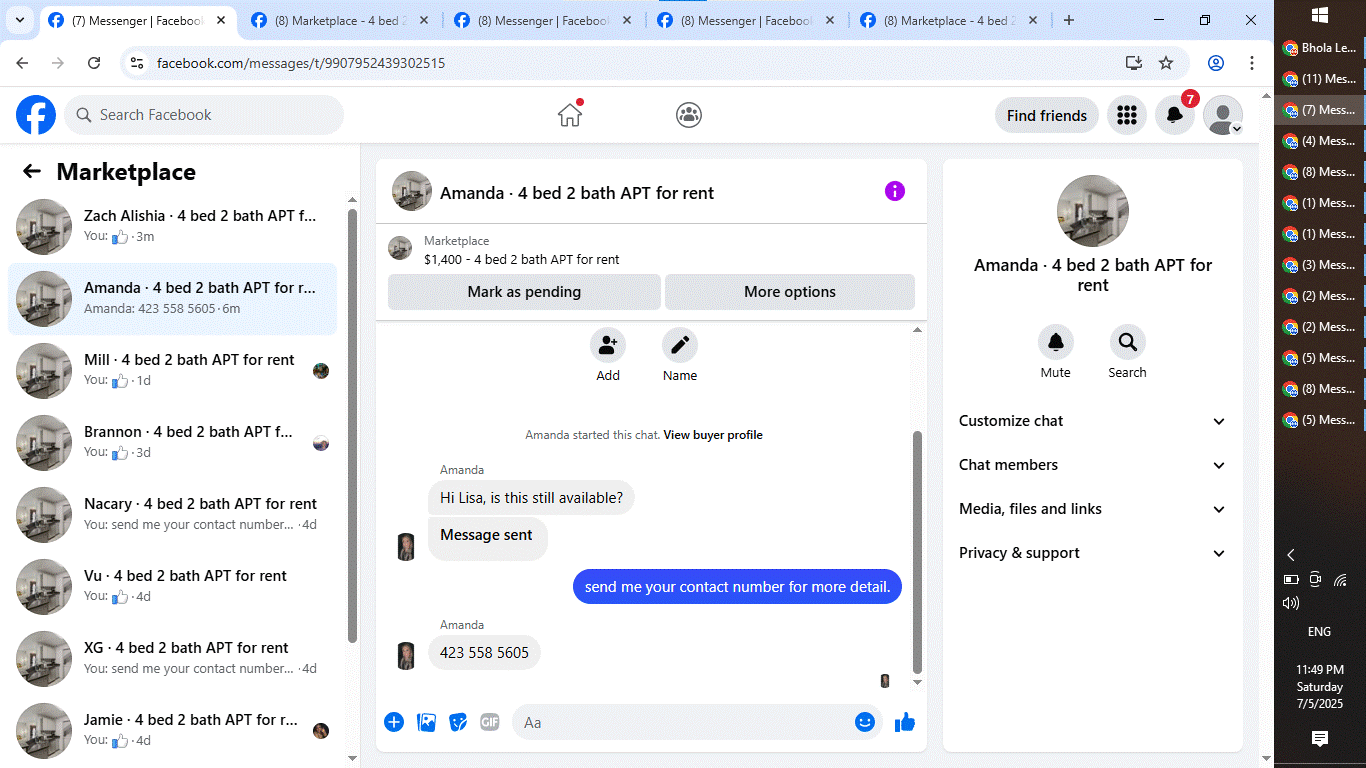
Task: Expand Privacy & support section
Action: tap(1093, 553)
